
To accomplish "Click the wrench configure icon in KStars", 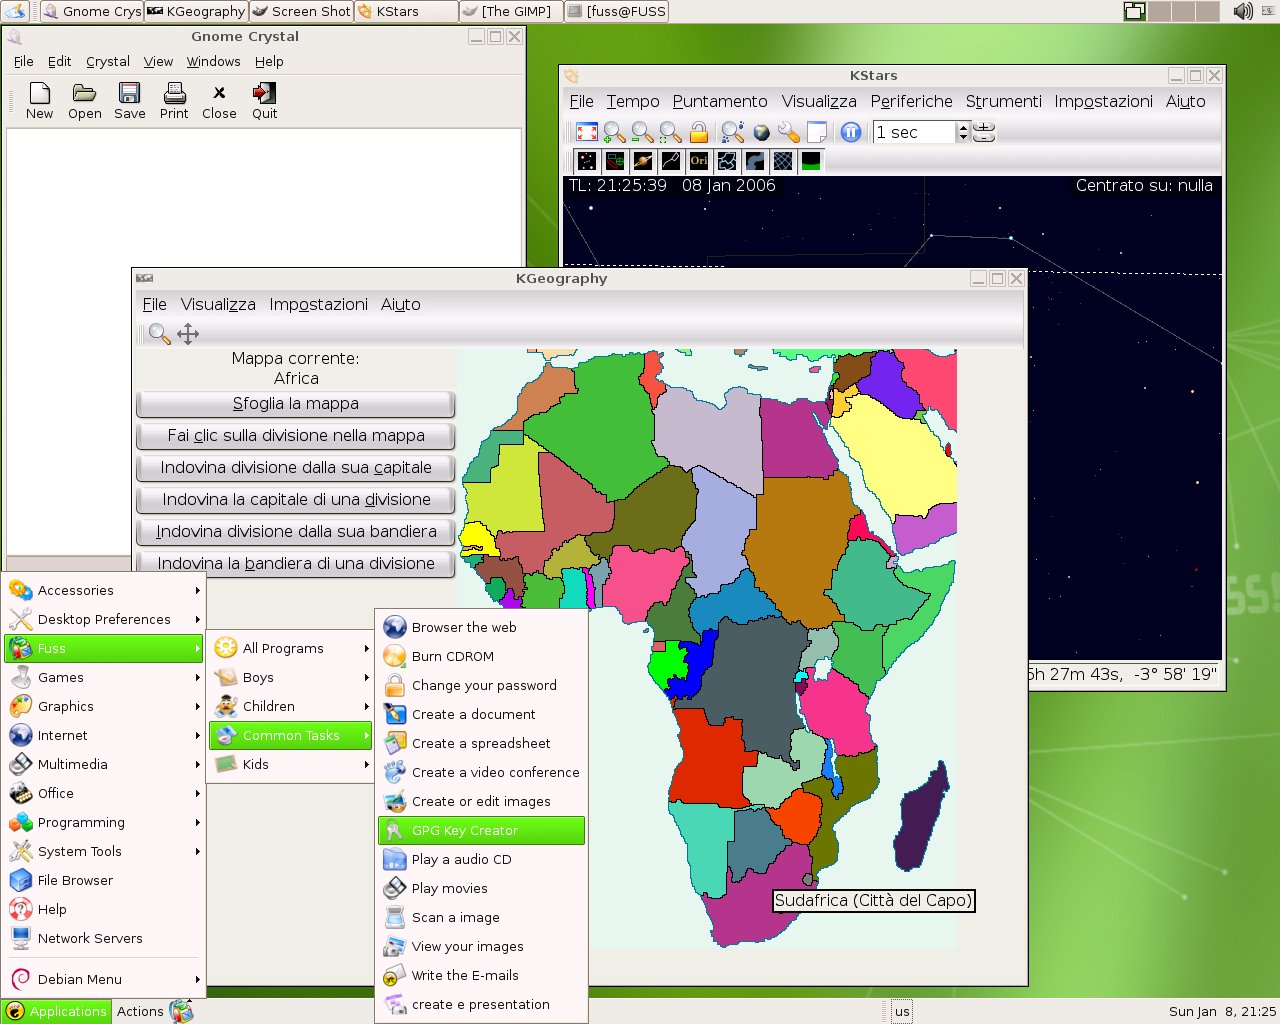I will (x=789, y=132).
